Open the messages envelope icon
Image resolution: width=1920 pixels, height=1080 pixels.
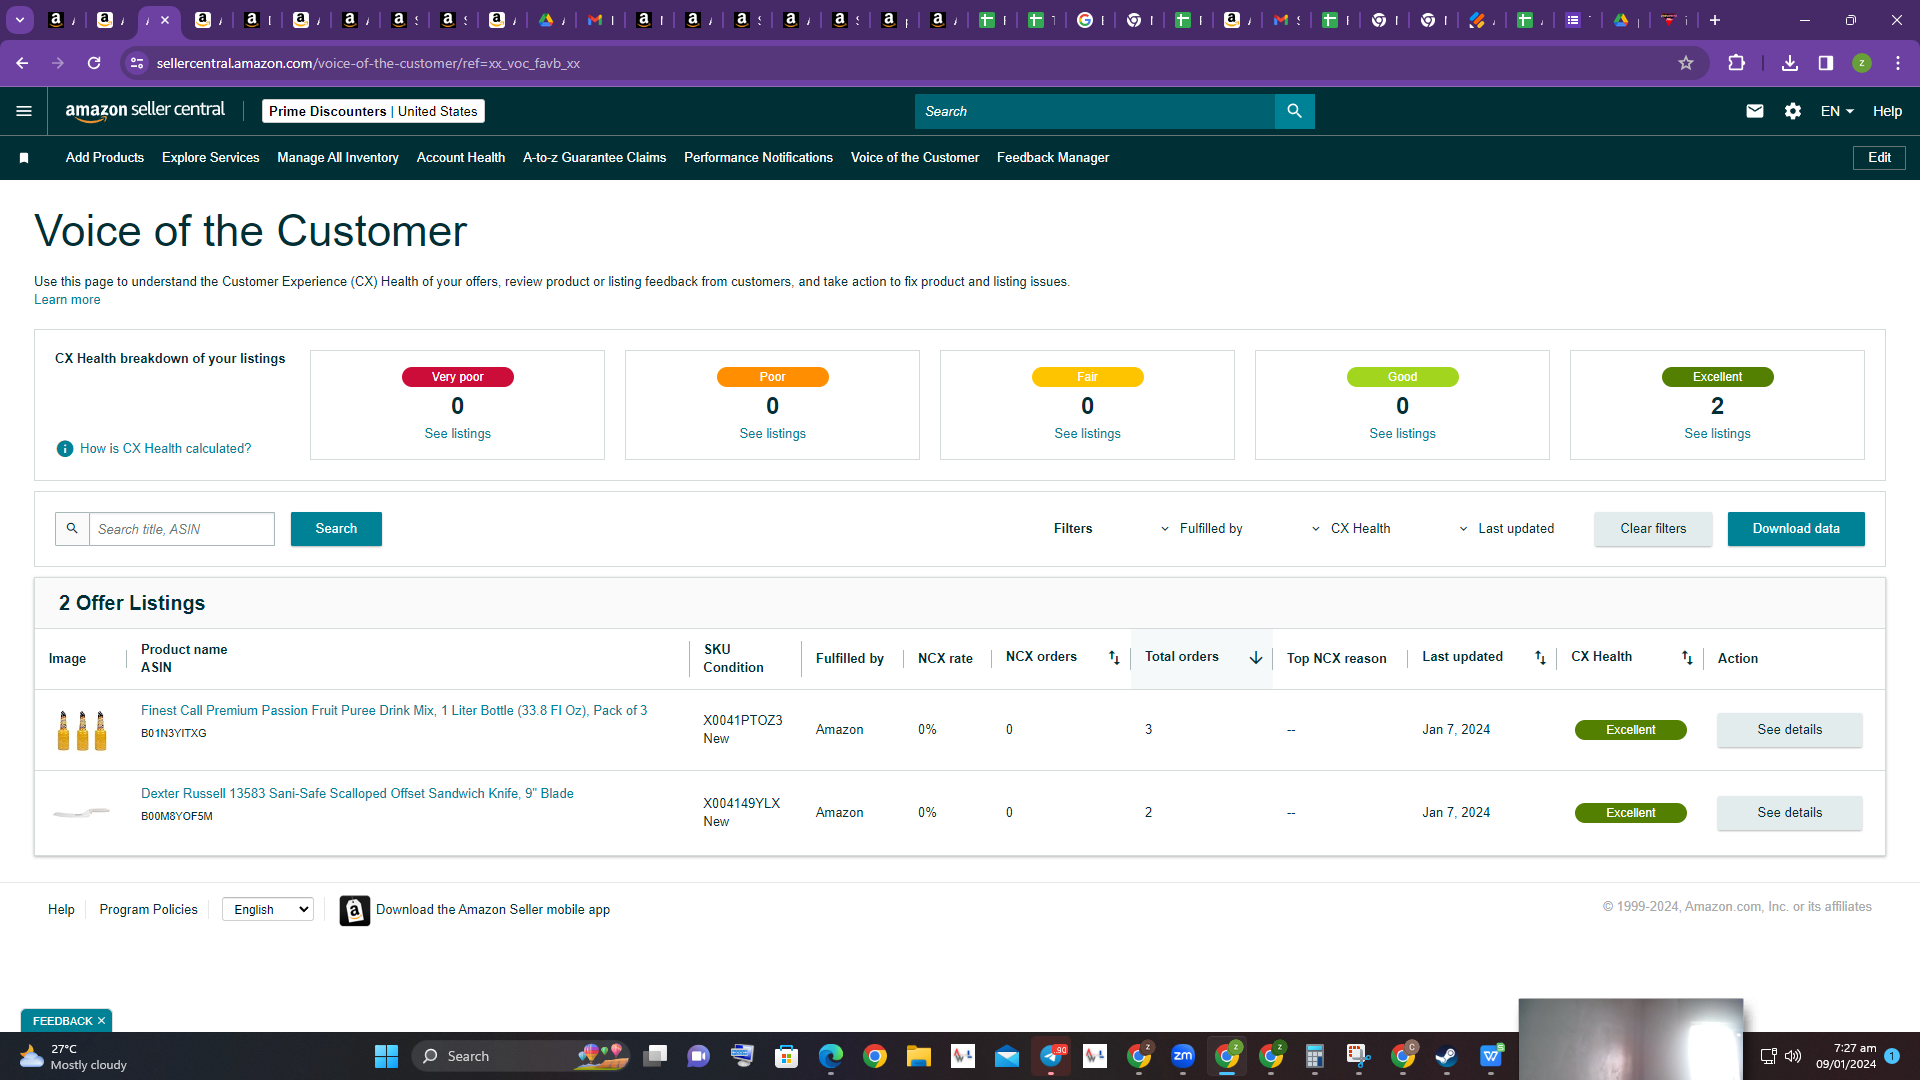point(1754,111)
